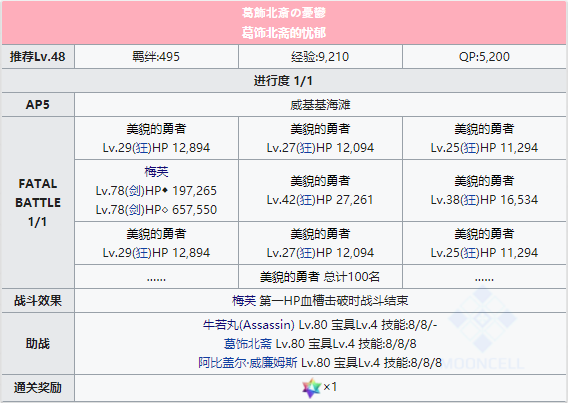This screenshot has height=403, width=568.
Task: Select the Chinese title 葛饰北斋的忧郁
Action: 284,33
